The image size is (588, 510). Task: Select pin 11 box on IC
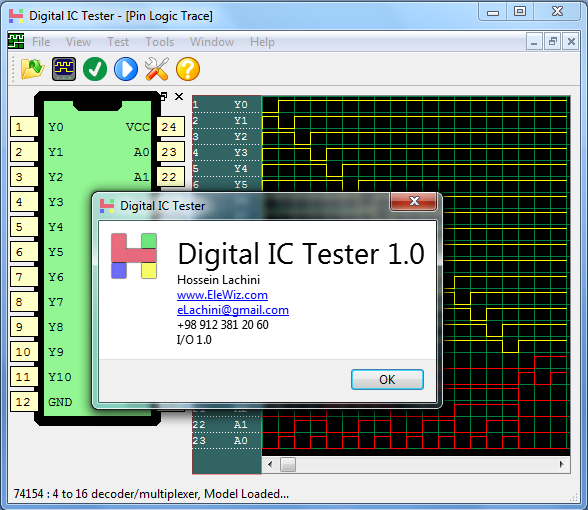[x=24, y=377]
